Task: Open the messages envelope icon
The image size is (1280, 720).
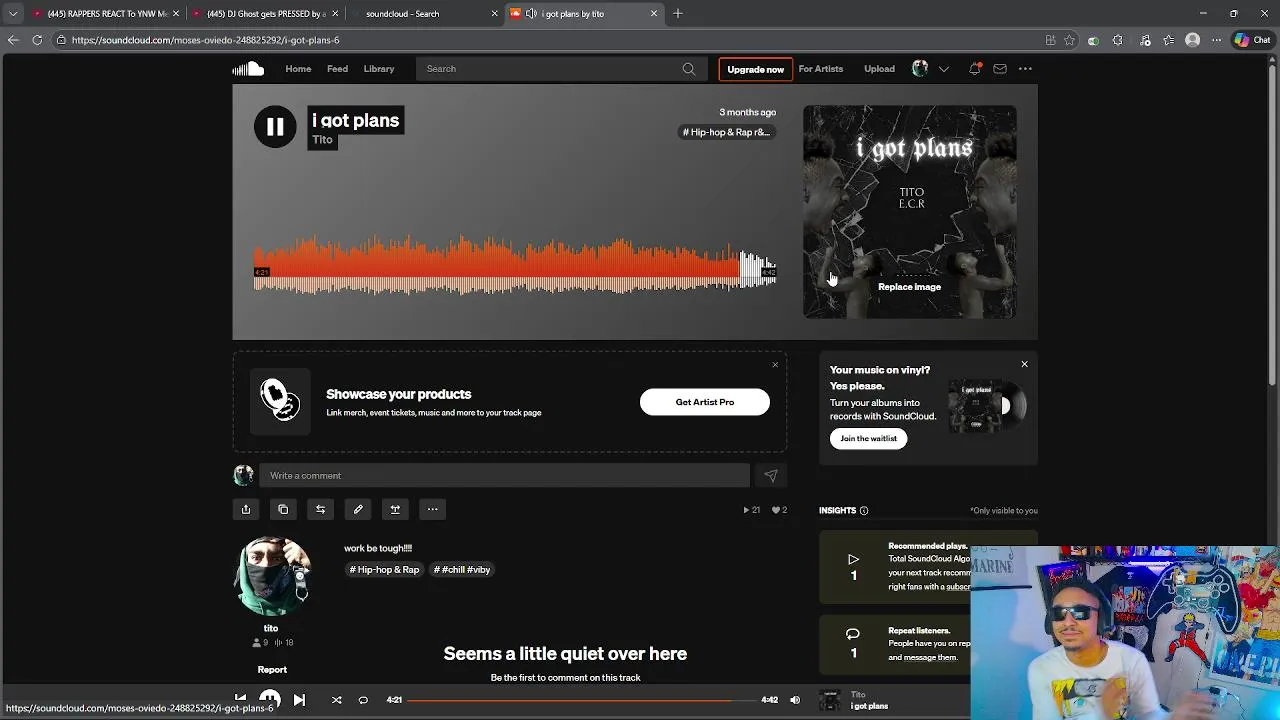Action: [1000, 69]
